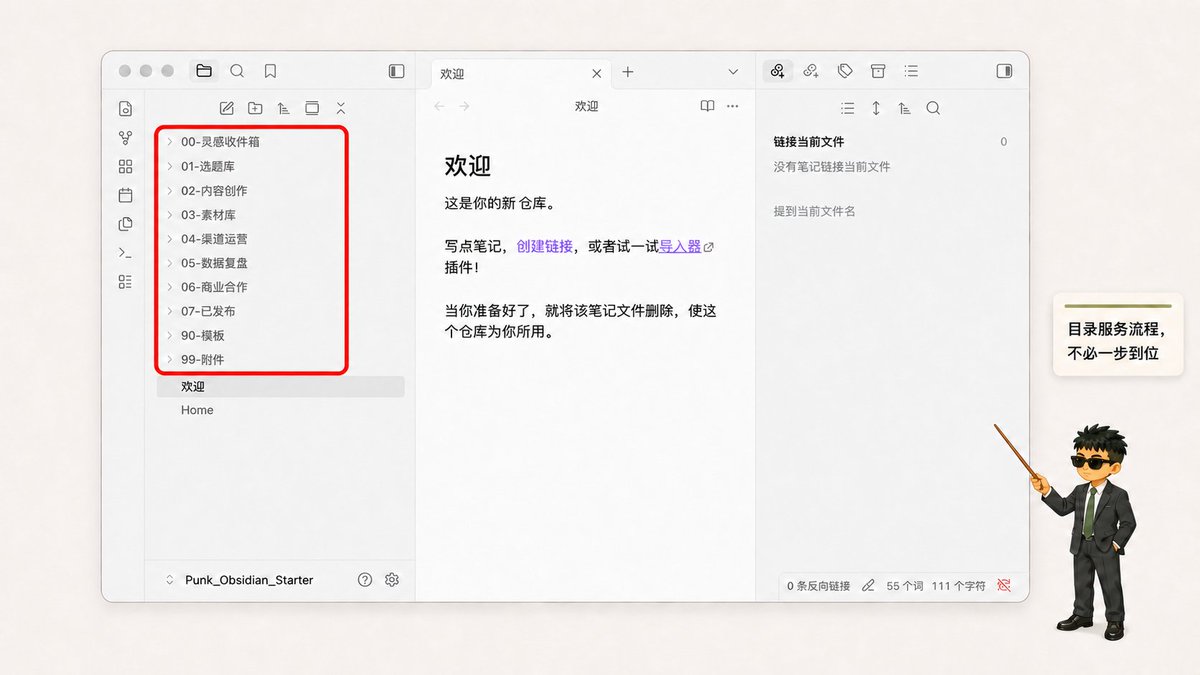This screenshot has height=675, width=1200.
Task: Create a new note icon
Action: (227, 108)
